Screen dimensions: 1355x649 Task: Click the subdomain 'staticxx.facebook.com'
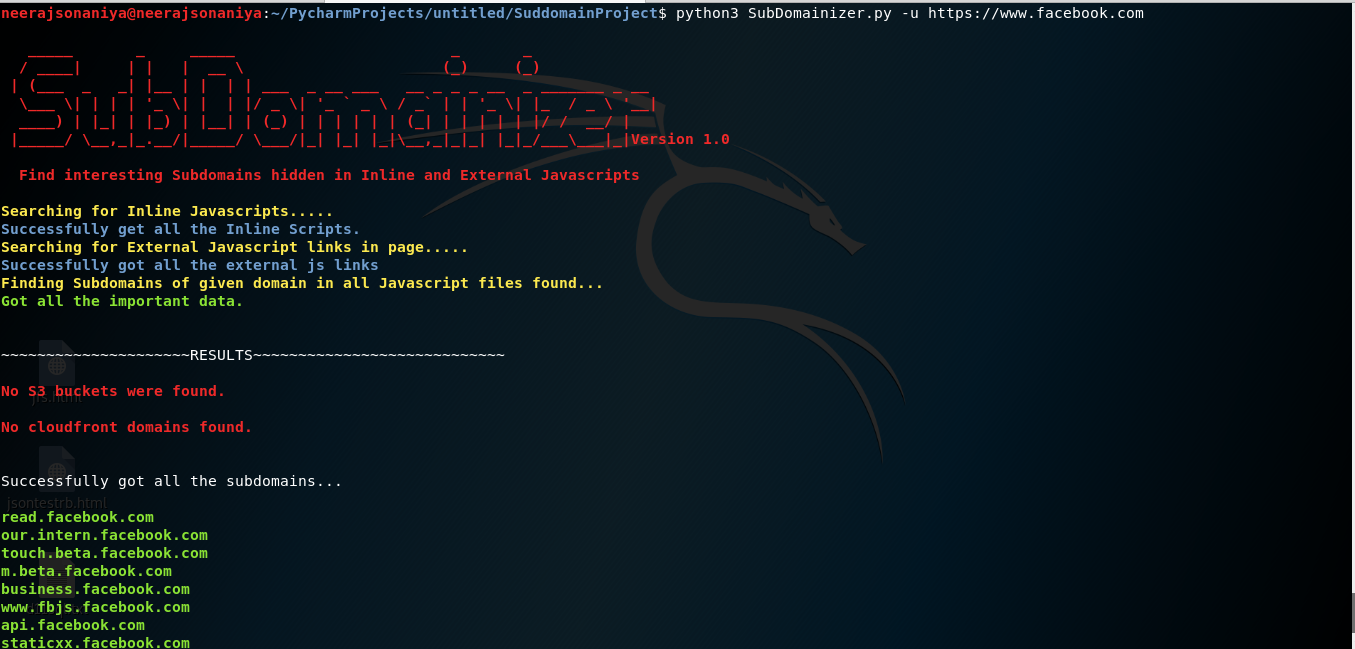tap(95, 642)
